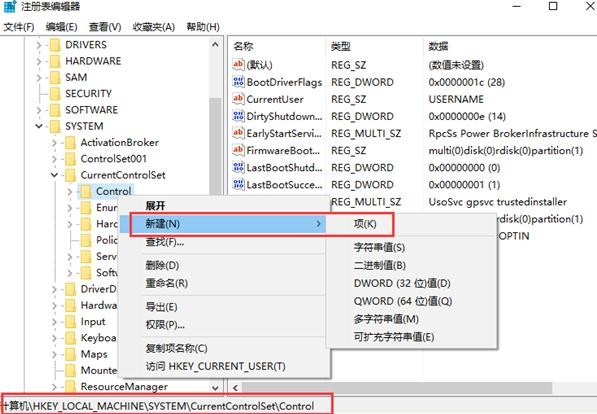
Task: Open the 文件(F) menu
Action: click(x=19, y=27)
